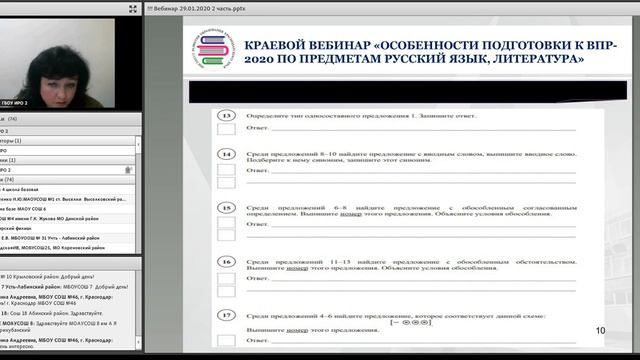
Task: Click the webcam icon beside ИРО 2
Action: (x=128, y=170)
